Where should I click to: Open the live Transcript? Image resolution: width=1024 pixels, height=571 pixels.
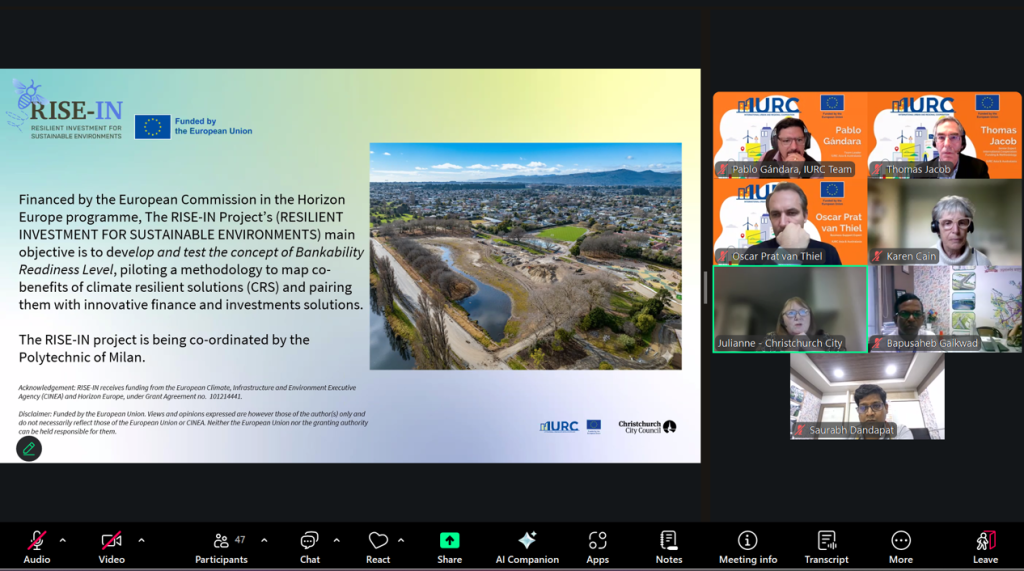[x=826, y=545]
